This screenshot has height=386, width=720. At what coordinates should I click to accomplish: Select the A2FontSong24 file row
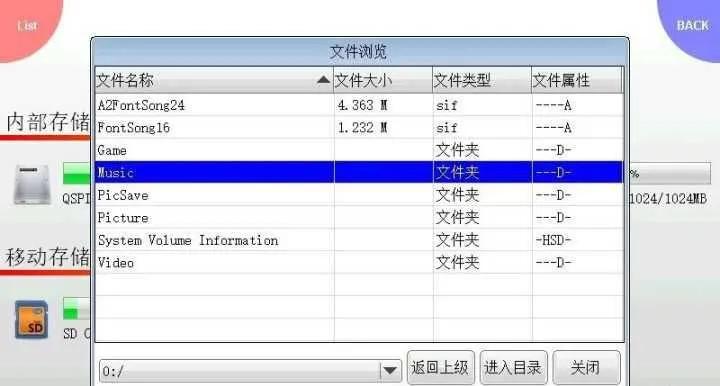pos(359,105)
